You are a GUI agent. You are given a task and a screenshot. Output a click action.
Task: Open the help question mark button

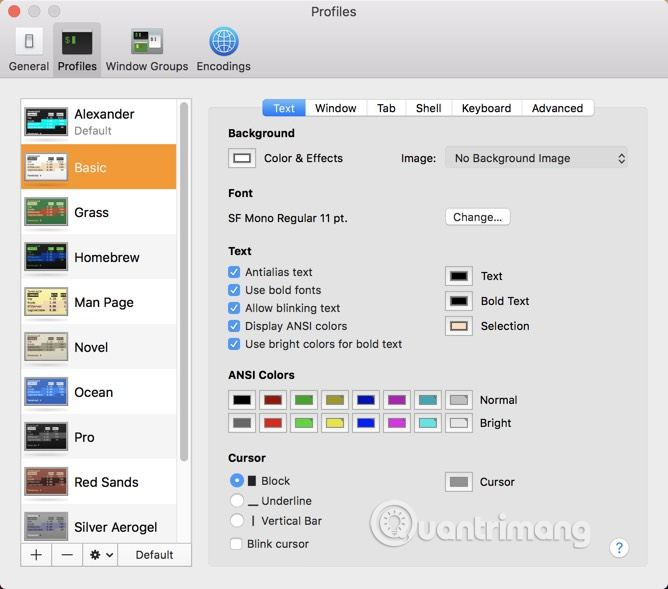pyautogui.click(x=619, y=547)
